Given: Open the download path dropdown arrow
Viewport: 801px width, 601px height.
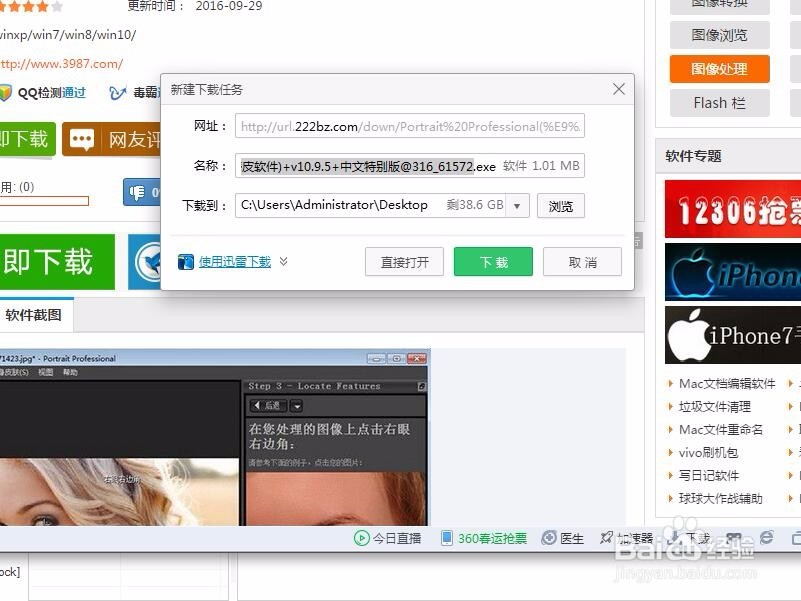Looking at the screenshot, I should point(517,206).
